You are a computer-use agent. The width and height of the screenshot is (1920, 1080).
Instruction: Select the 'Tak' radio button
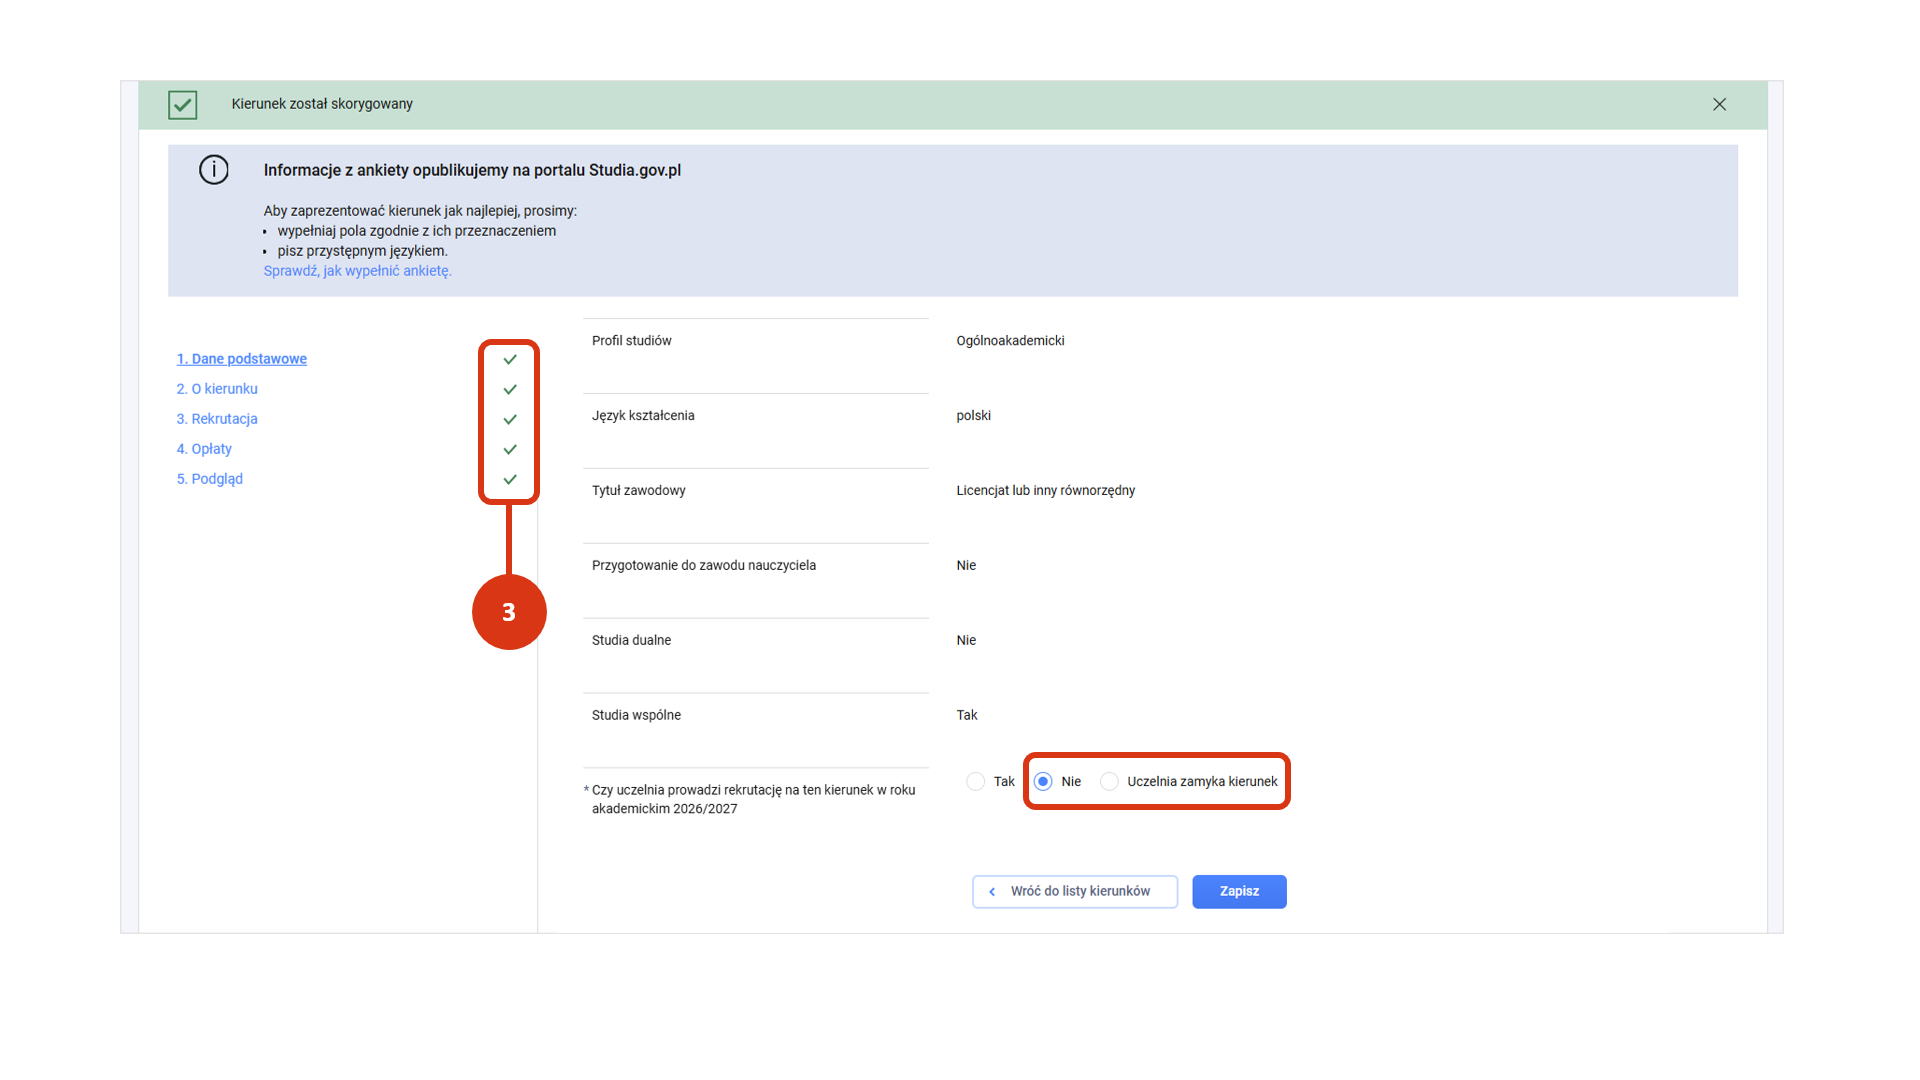[x=976, y=782]
